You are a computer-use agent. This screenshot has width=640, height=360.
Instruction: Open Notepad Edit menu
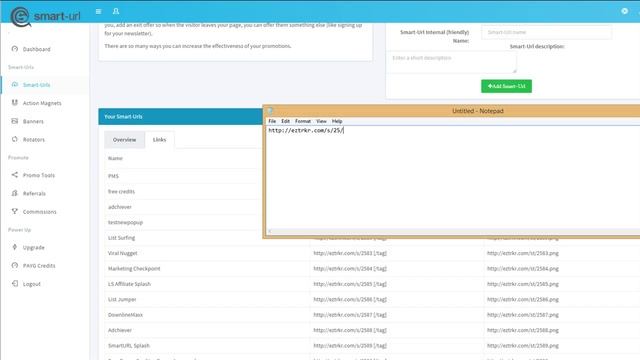285,121
